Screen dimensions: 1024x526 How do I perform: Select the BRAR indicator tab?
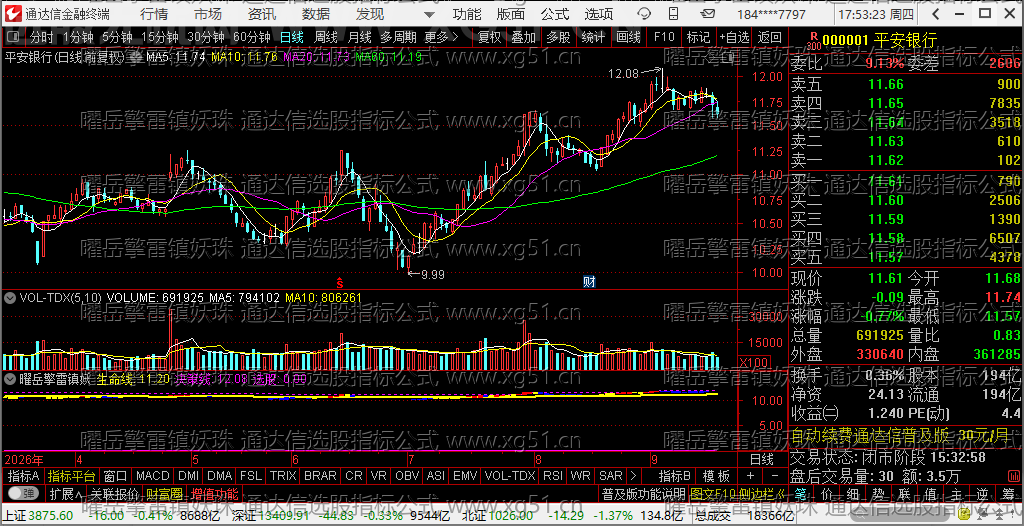click(x=321, y=476)
